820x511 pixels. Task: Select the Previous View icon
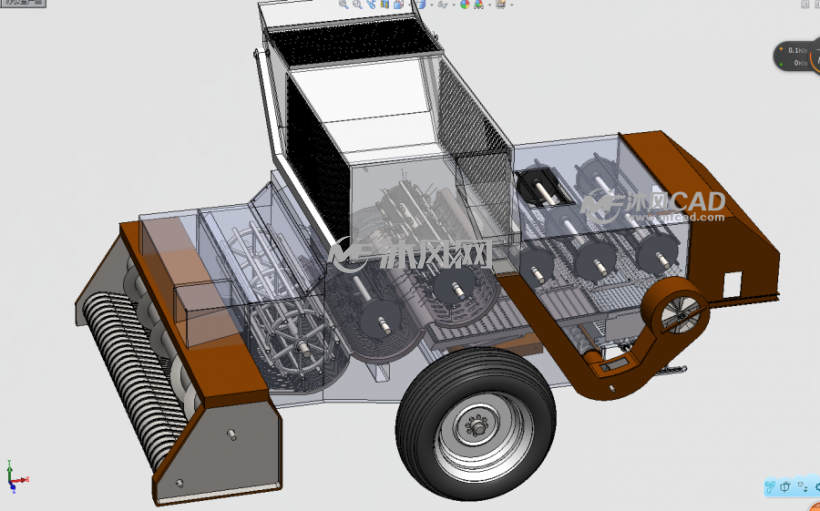tap(371, 4)
